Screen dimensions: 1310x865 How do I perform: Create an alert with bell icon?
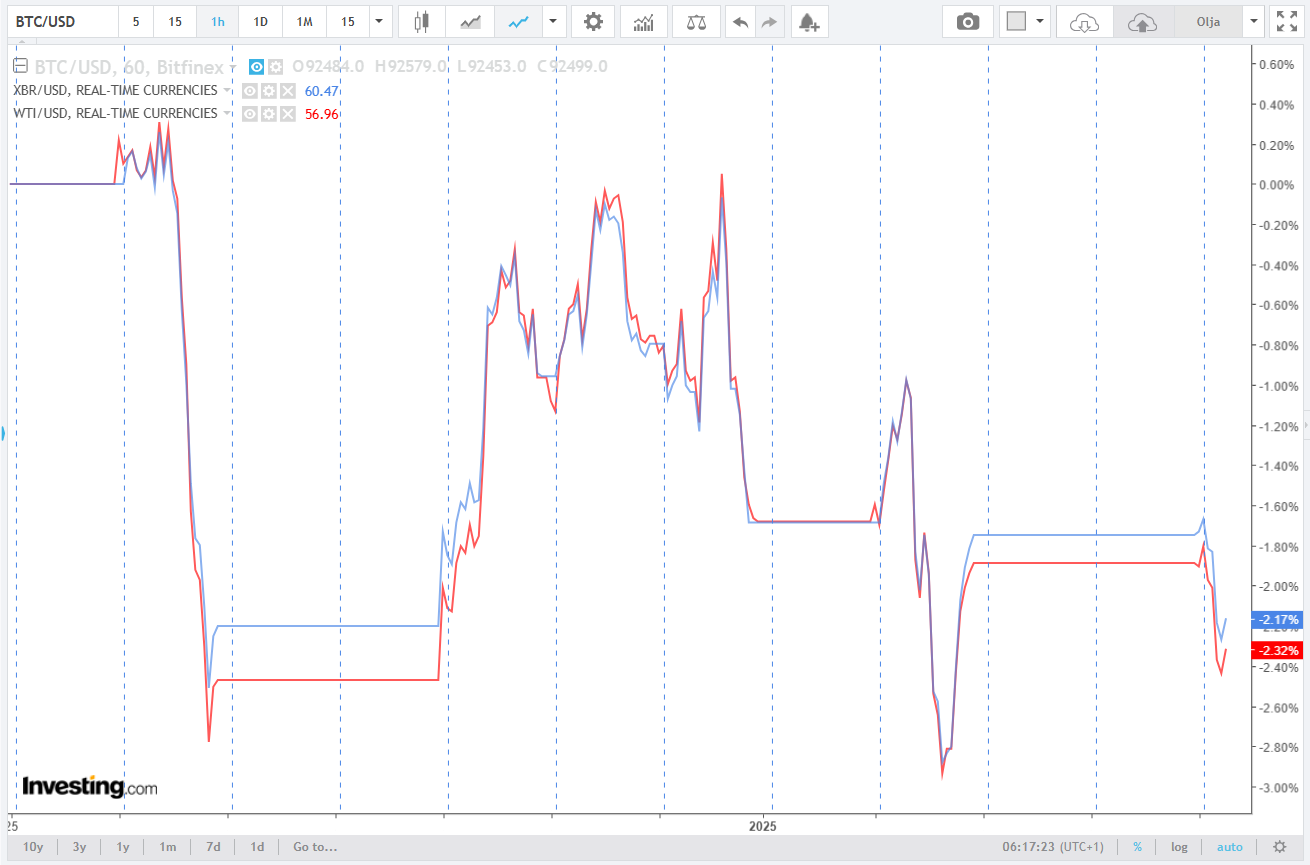click(x=809, y=21)
